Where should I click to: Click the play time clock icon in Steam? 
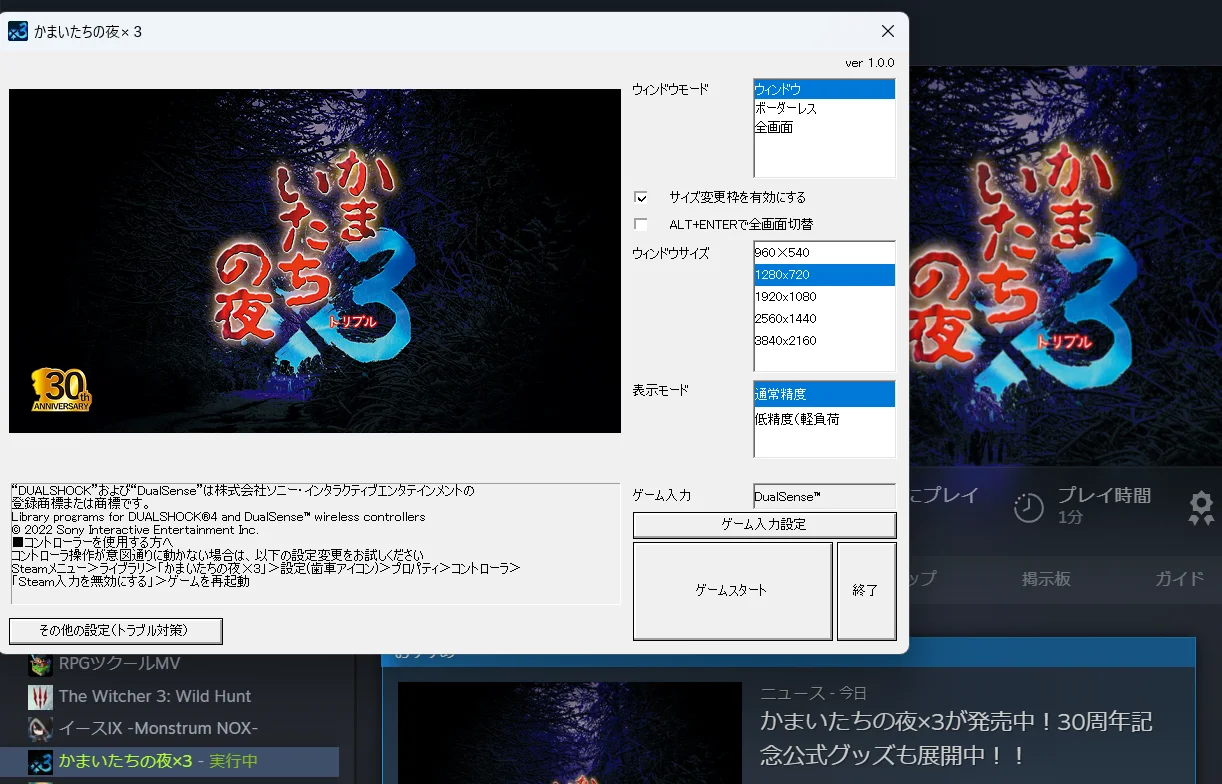tap(1028, 507)
